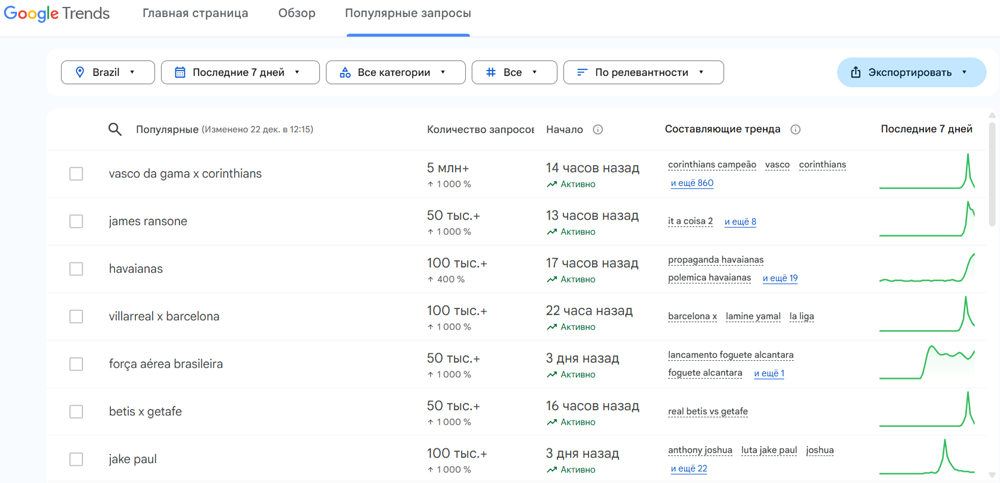The height and width of the screenshot is (483, 1000).
Task: Select the força aérea brasileira checkbox
Action: [76, 364]
